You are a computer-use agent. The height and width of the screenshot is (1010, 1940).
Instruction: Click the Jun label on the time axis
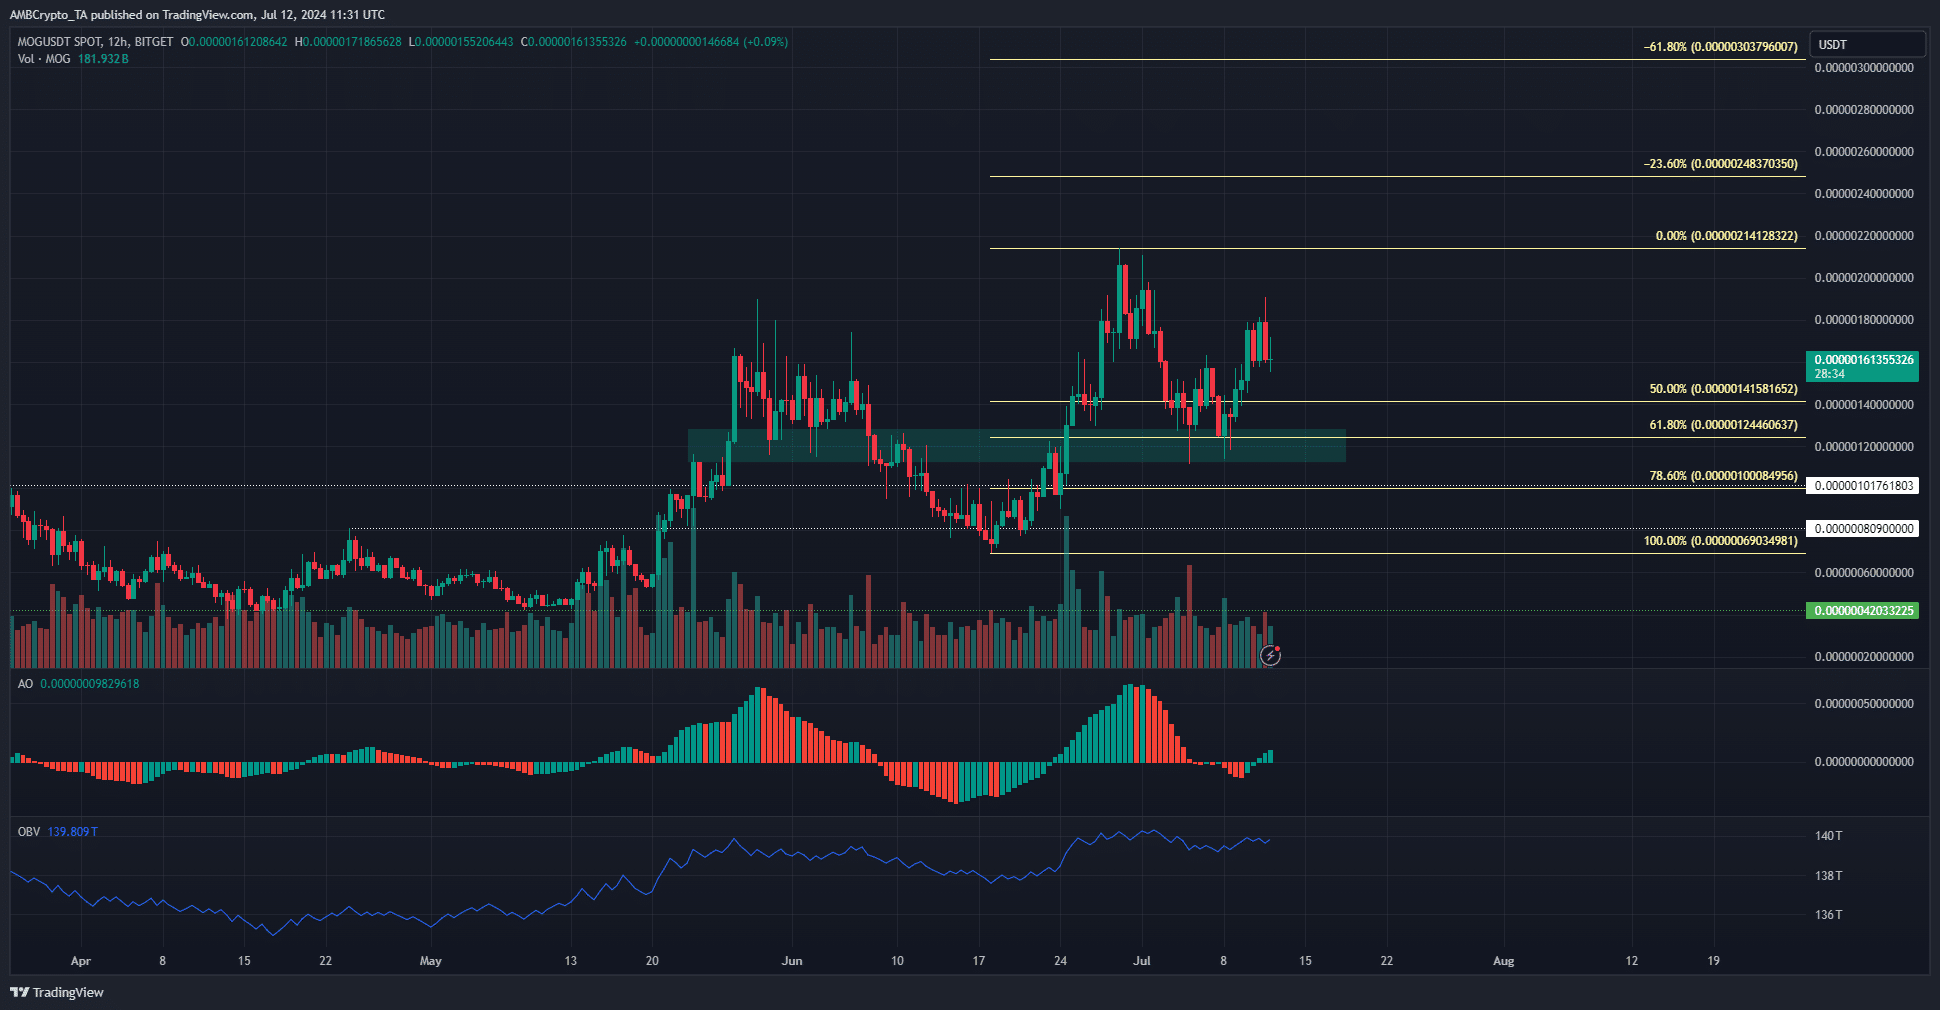click(792, 961)
